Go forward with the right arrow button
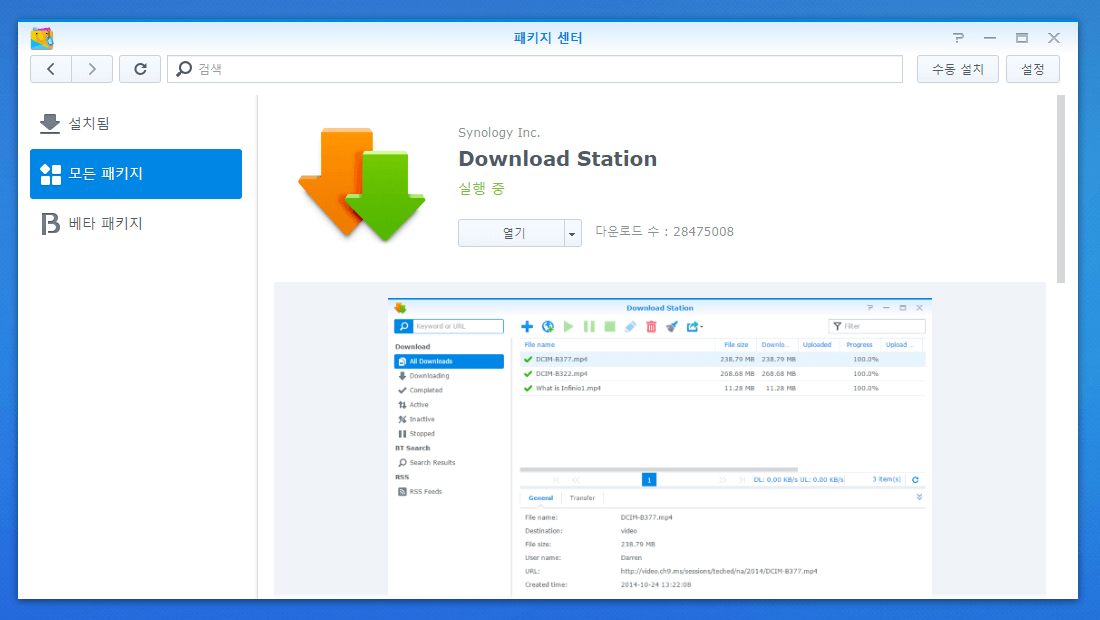Screen dimensions: 1100x620 pyautogui.click(x=92, y=69)
